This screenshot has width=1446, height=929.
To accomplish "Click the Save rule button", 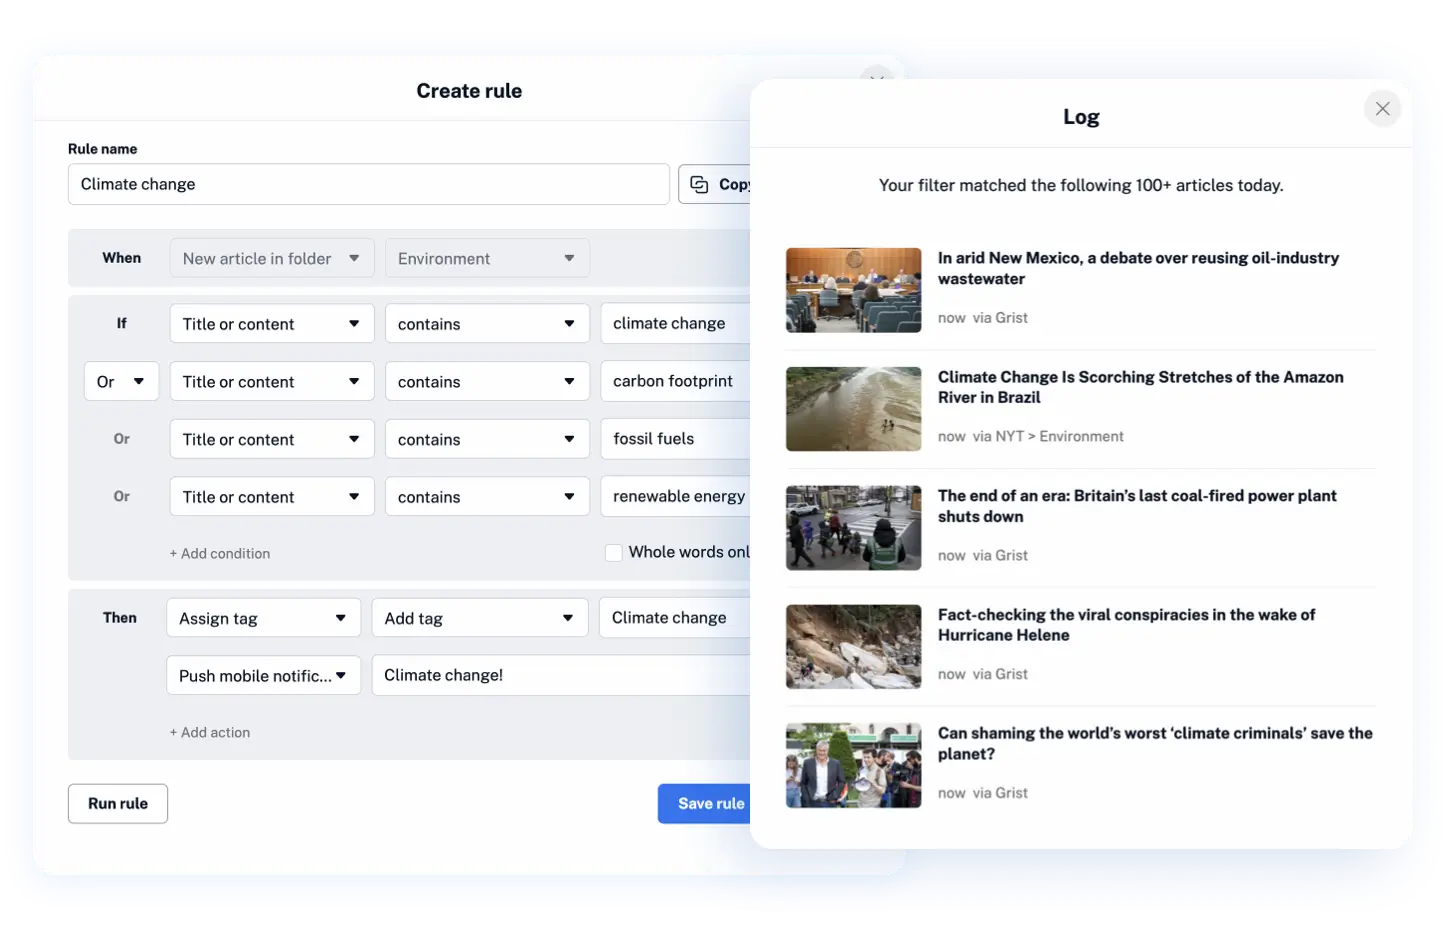I will point(704,804).
